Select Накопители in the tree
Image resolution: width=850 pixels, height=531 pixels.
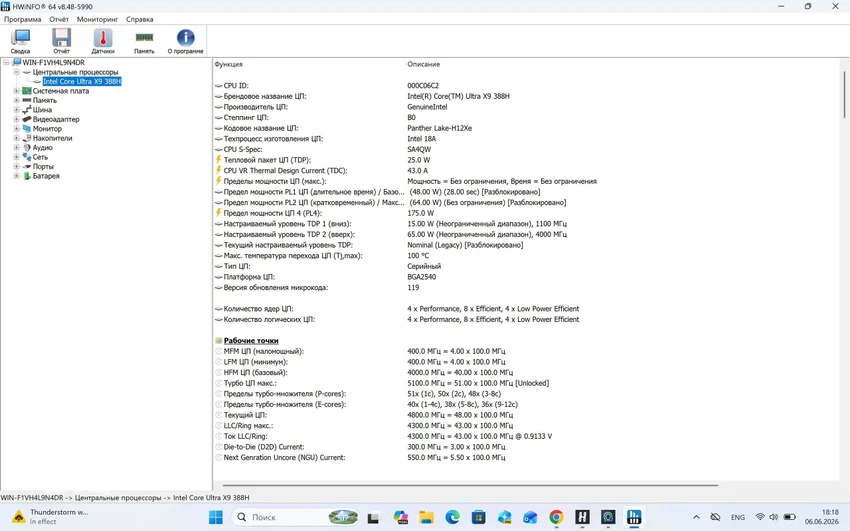tap(52, 138)
